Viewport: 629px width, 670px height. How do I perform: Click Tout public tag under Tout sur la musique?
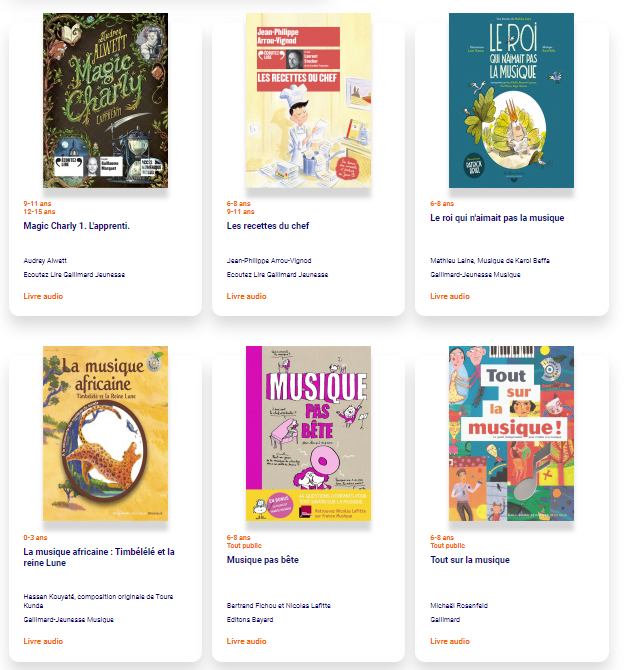[x=447, y=546]
